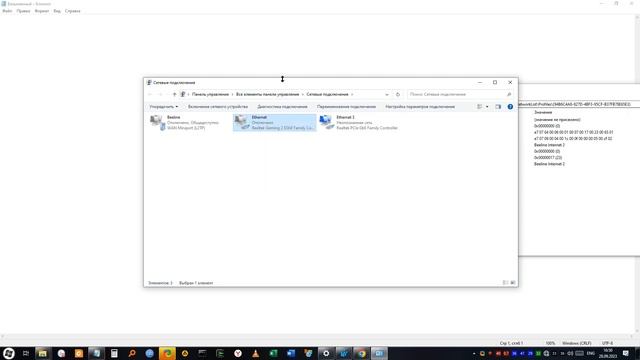
Task: Click Windows (CRLF) in Notepad status bar
Action: click(x=576, y=343)
